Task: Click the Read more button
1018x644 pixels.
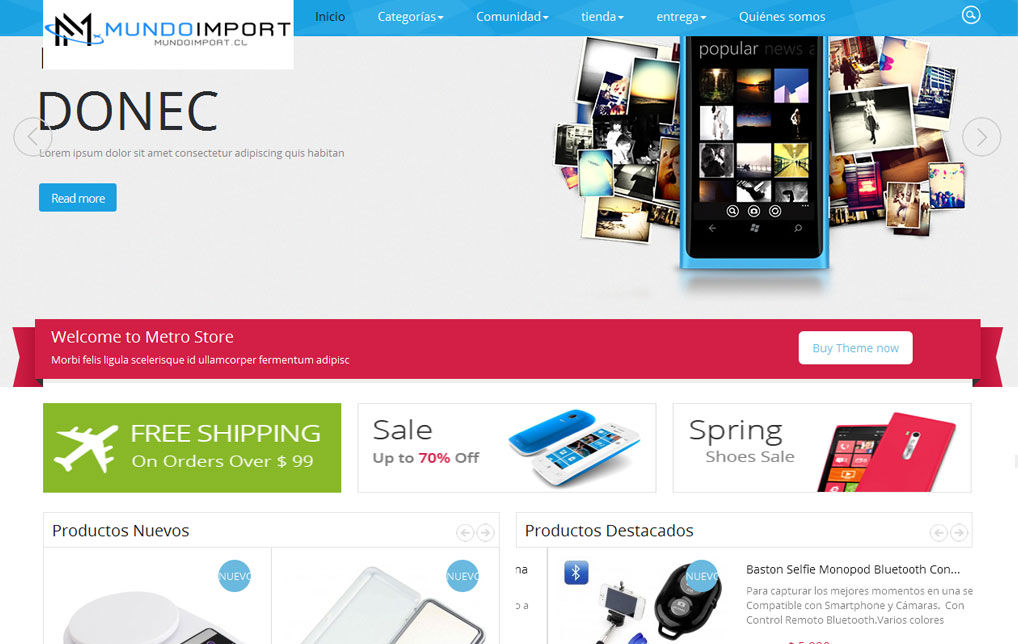Action: pyautogui.click(x=78, y=197)
